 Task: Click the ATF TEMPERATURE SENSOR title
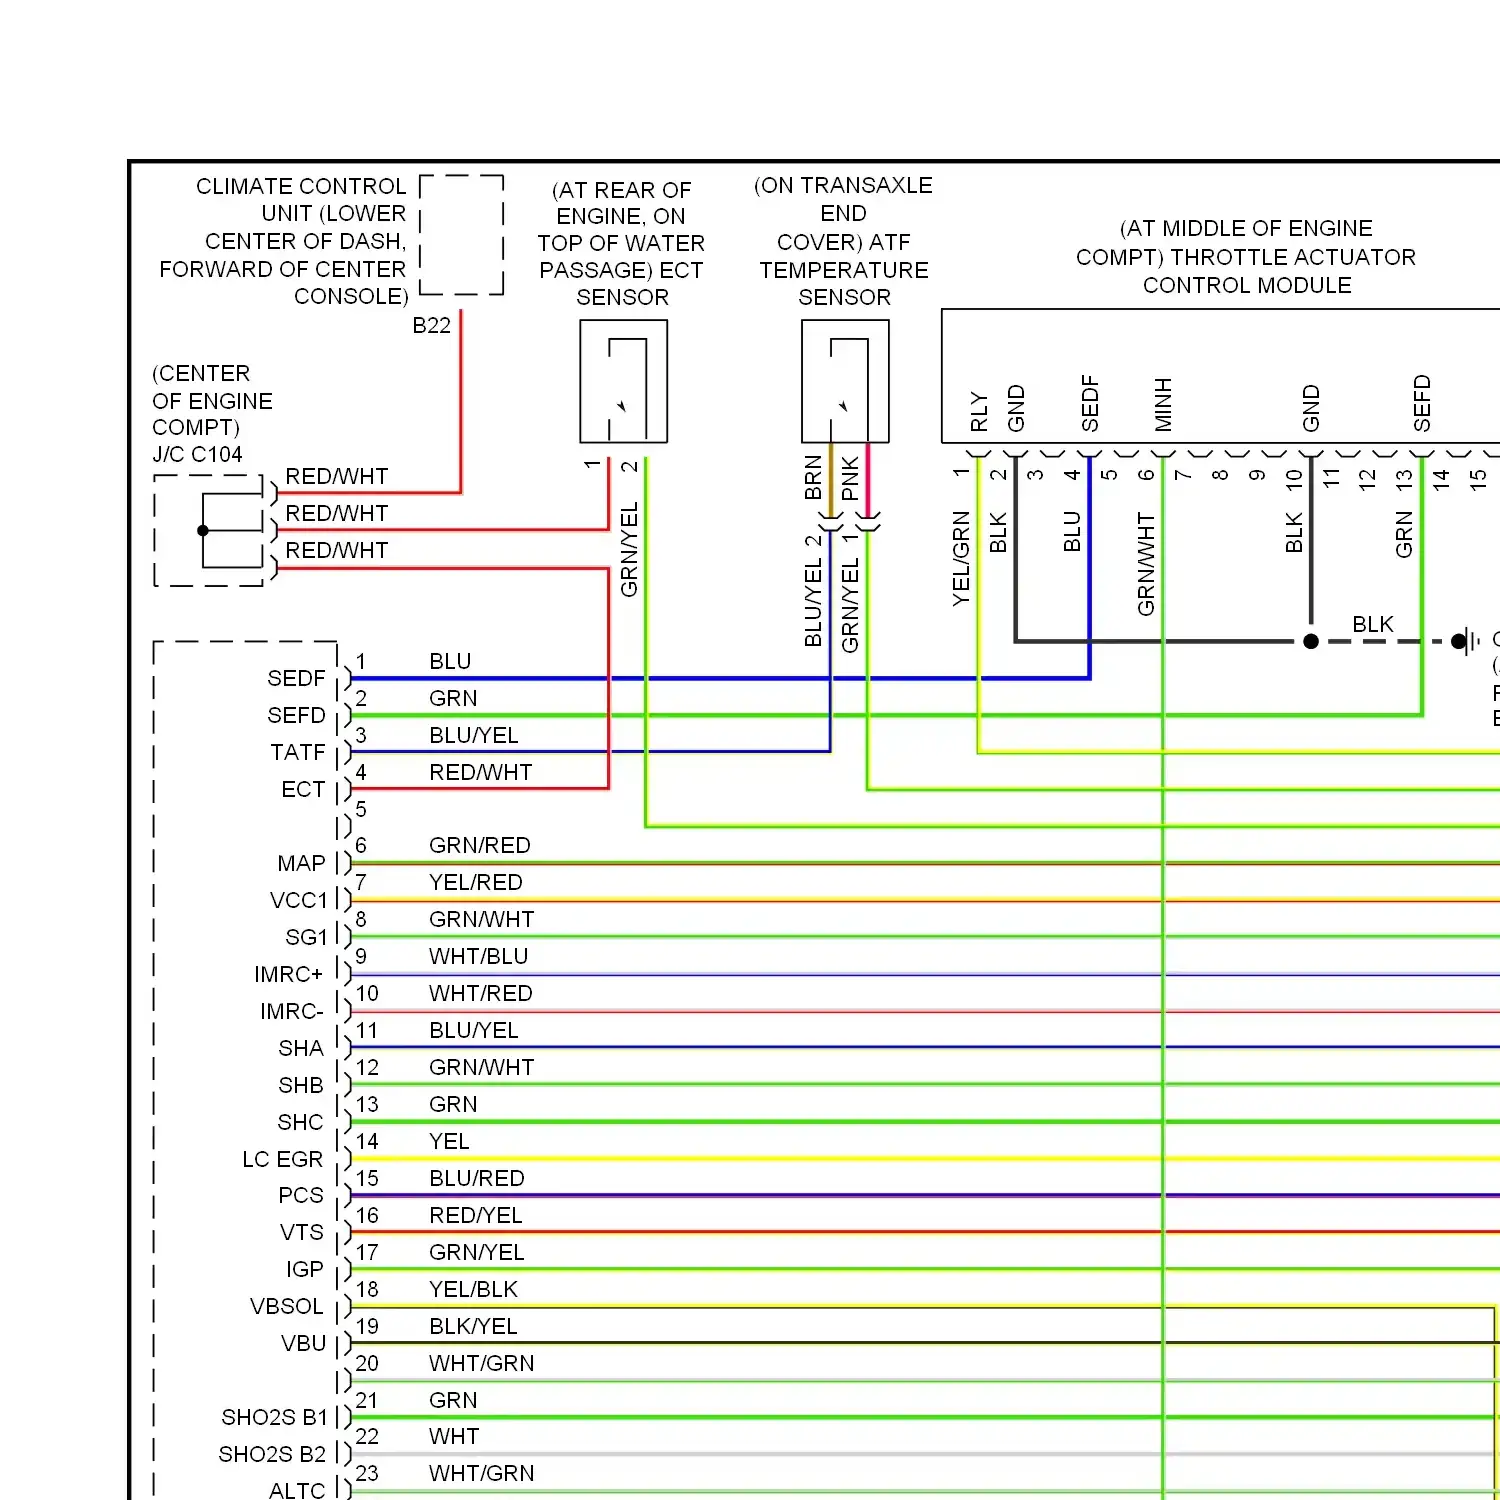pos(844,241)
